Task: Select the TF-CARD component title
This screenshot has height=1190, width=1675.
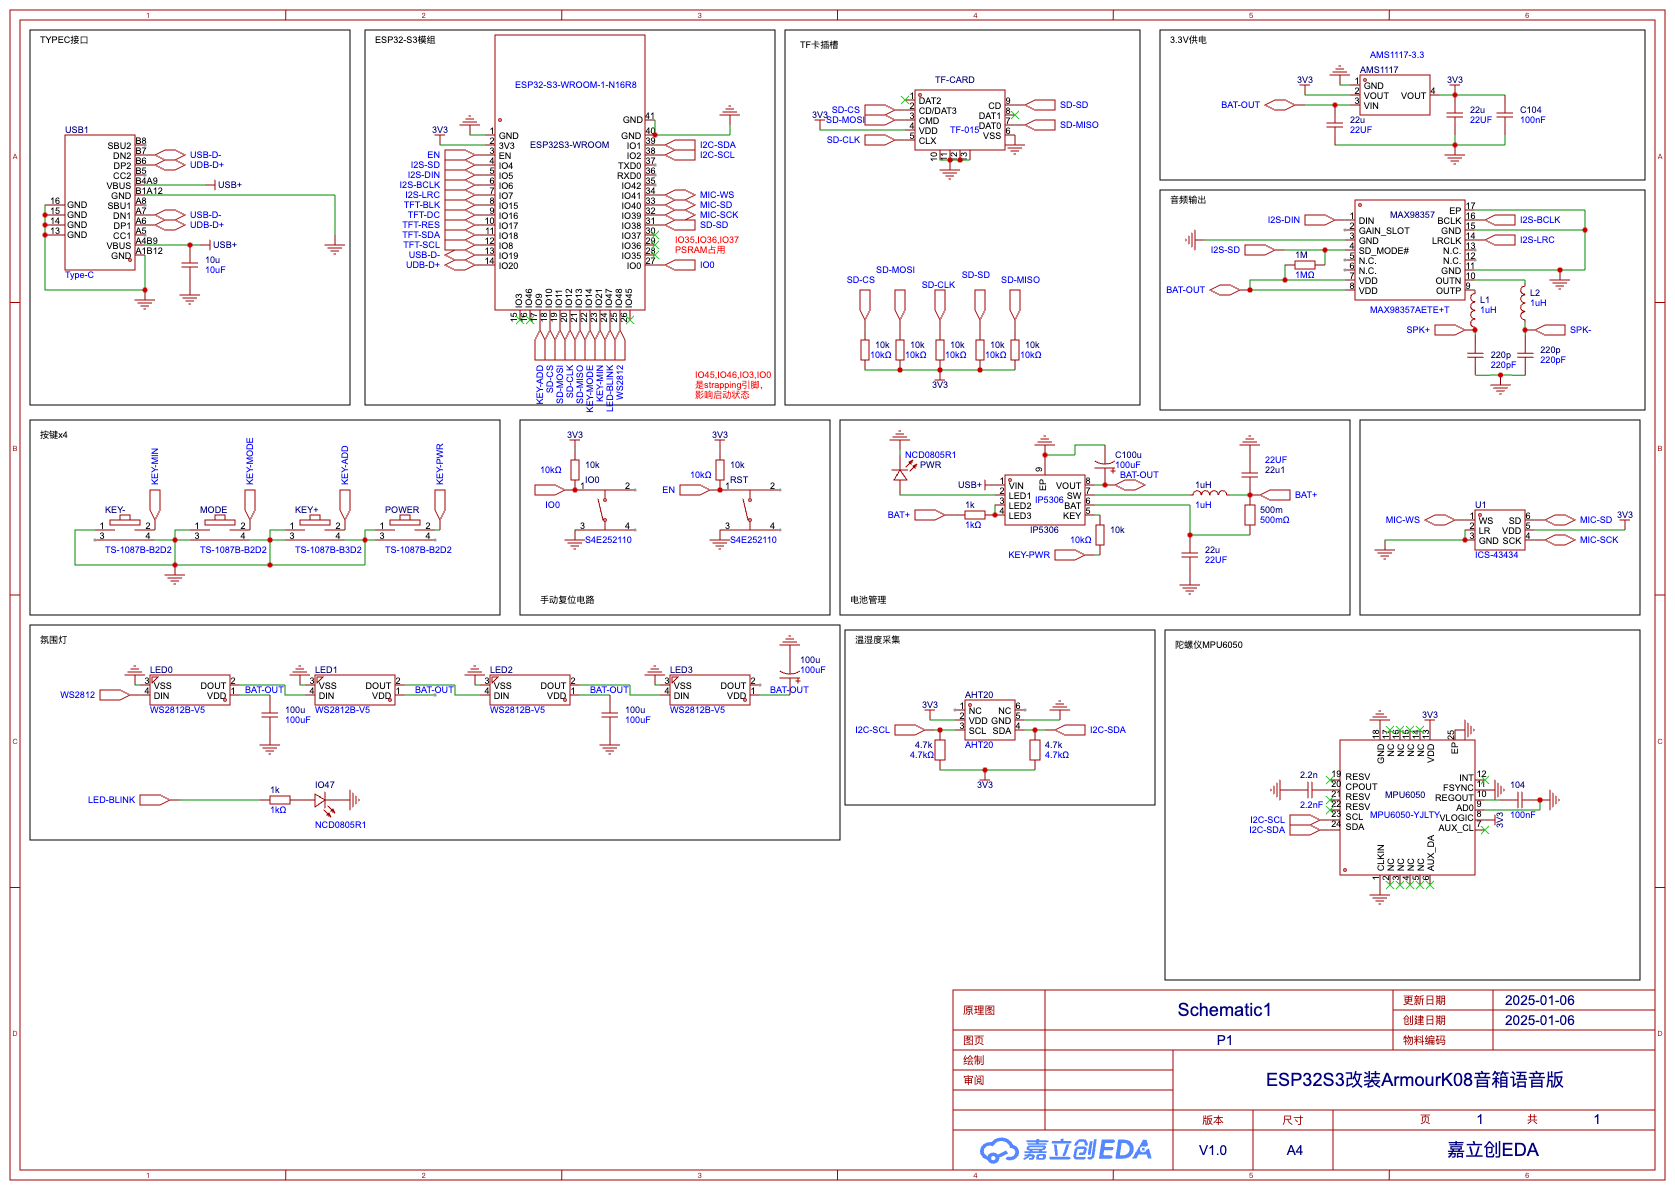Action: (x=954, y=80)
